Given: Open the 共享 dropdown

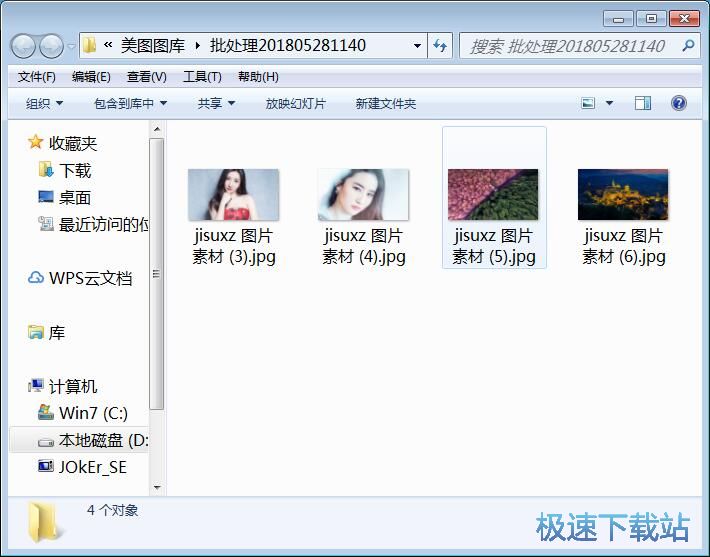Looking at the screenshot, I should point(216,104).
